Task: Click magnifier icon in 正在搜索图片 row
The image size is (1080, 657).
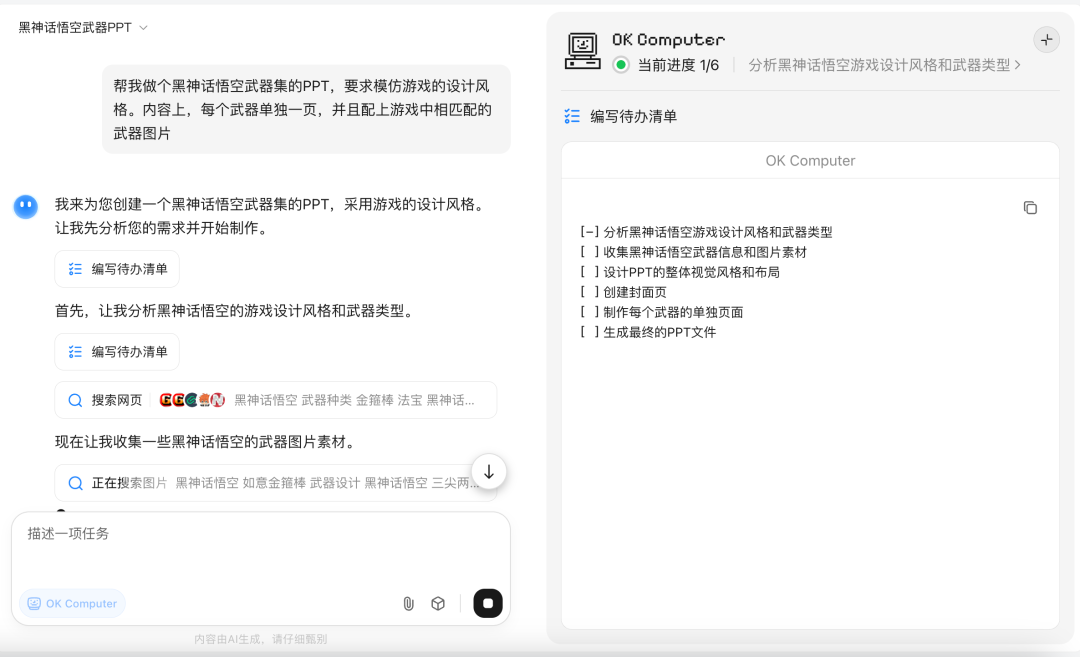Action: pos(75,483)
